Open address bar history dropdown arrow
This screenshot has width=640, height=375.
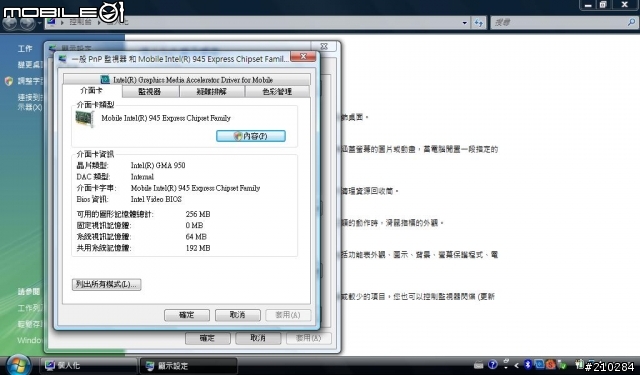click(x=464, y=23)
